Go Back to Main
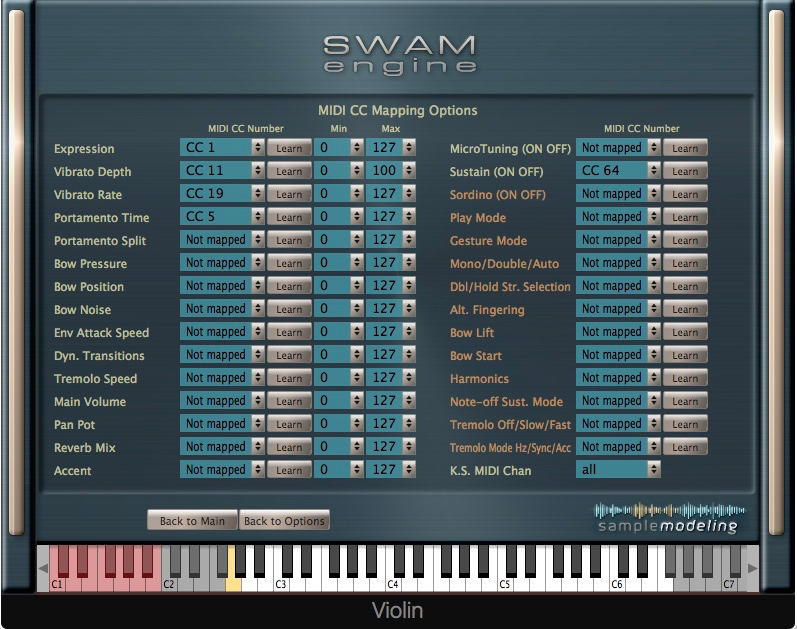 tap(192, 521)
